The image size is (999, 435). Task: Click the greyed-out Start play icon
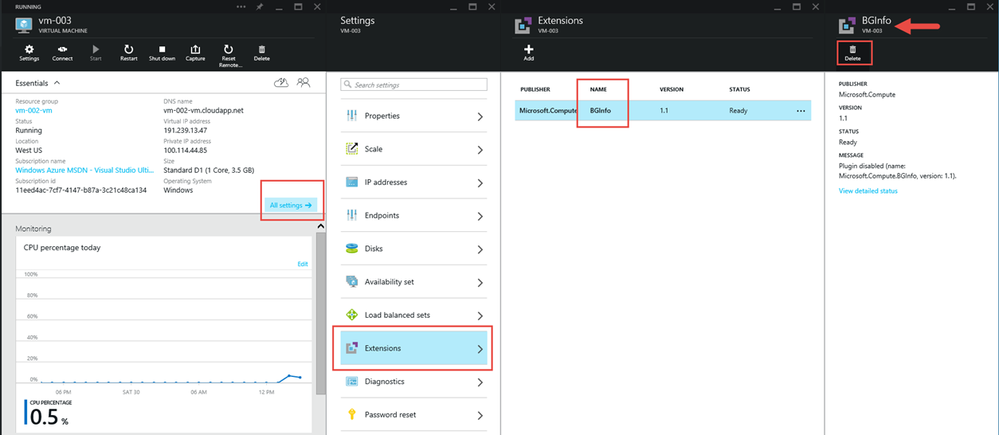point(96,49)
